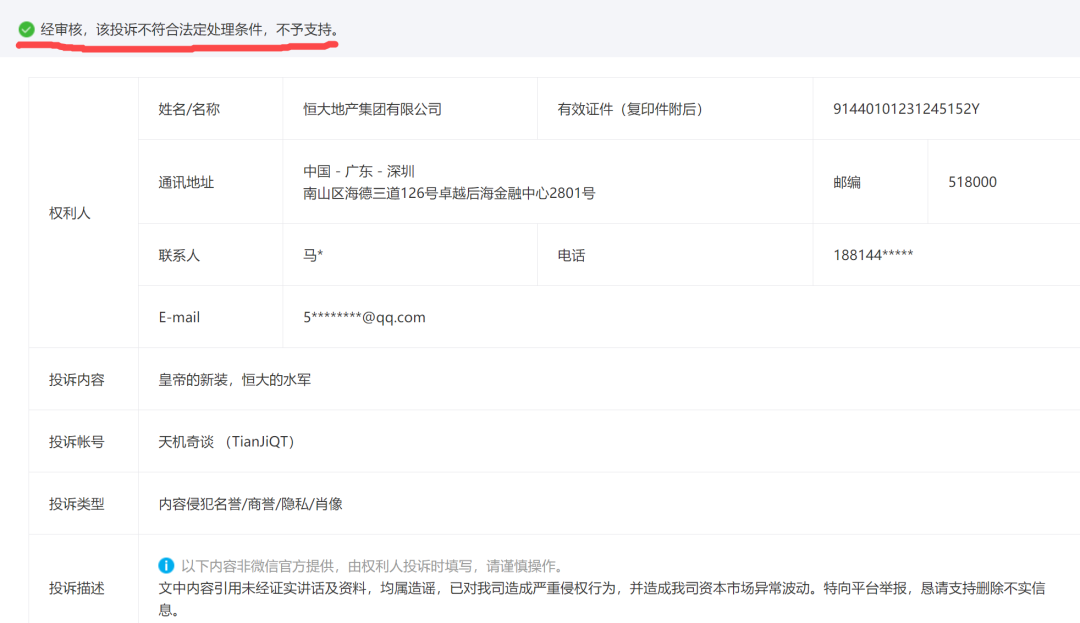The image size is (1080, 623).
Task: Click the 投诉内容 row label
Action: [x=76, y=379]
